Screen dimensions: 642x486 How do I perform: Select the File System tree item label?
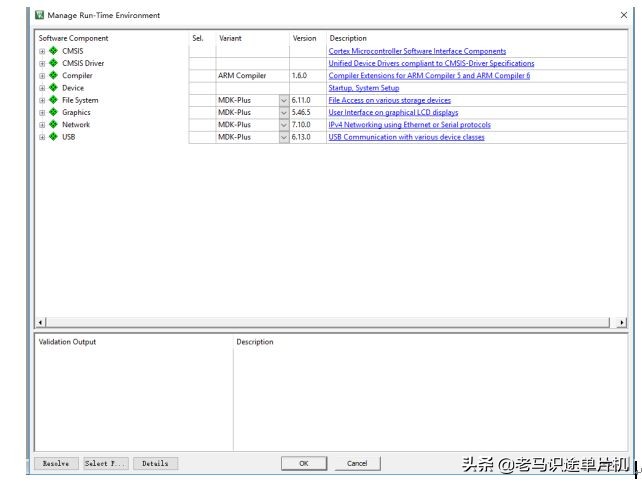(80, 100)
